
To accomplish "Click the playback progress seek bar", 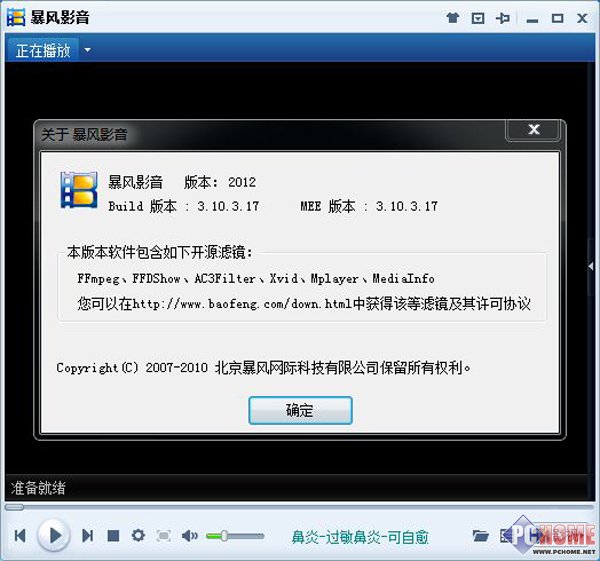I will pos(299,507).
